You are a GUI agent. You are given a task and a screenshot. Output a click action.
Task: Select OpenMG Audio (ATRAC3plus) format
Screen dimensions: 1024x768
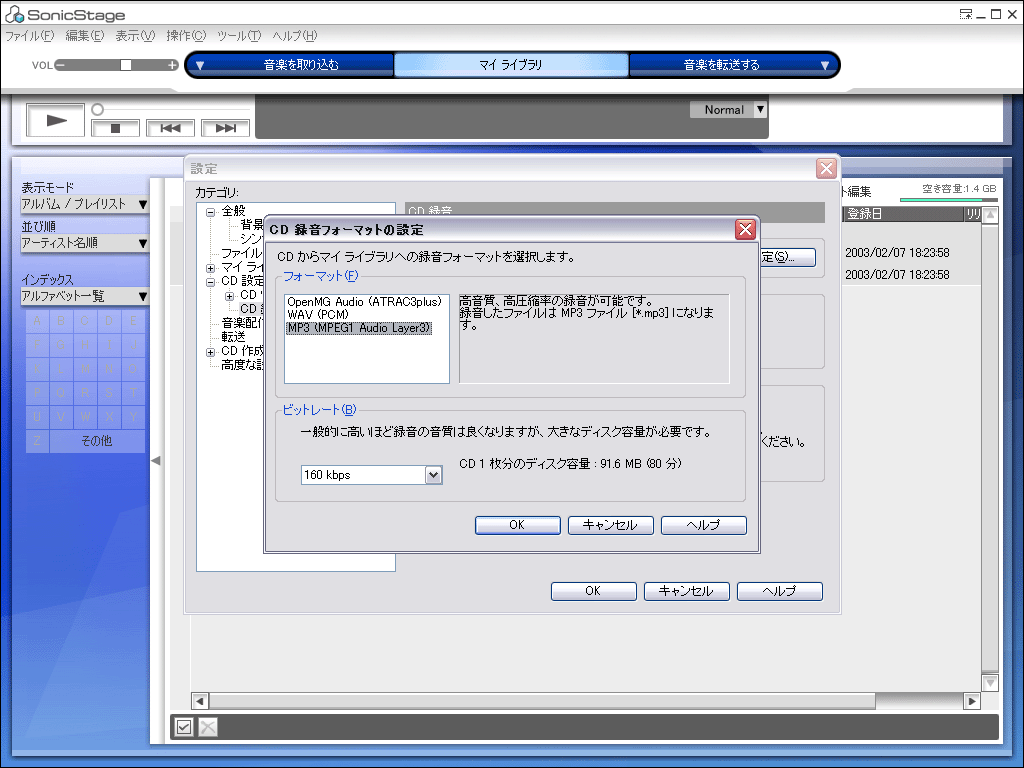tap(364, 302)
